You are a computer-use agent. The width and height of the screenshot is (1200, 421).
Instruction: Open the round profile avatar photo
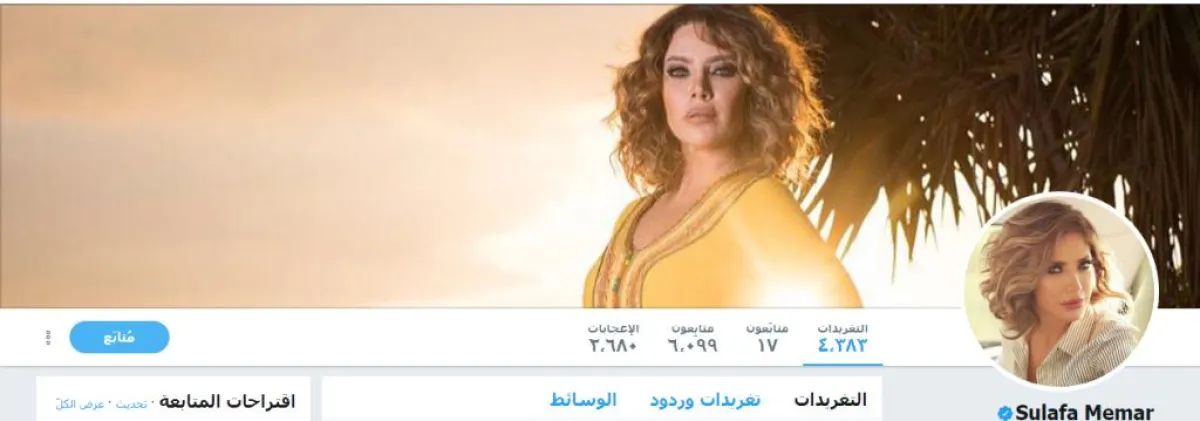coord(1061,290)
